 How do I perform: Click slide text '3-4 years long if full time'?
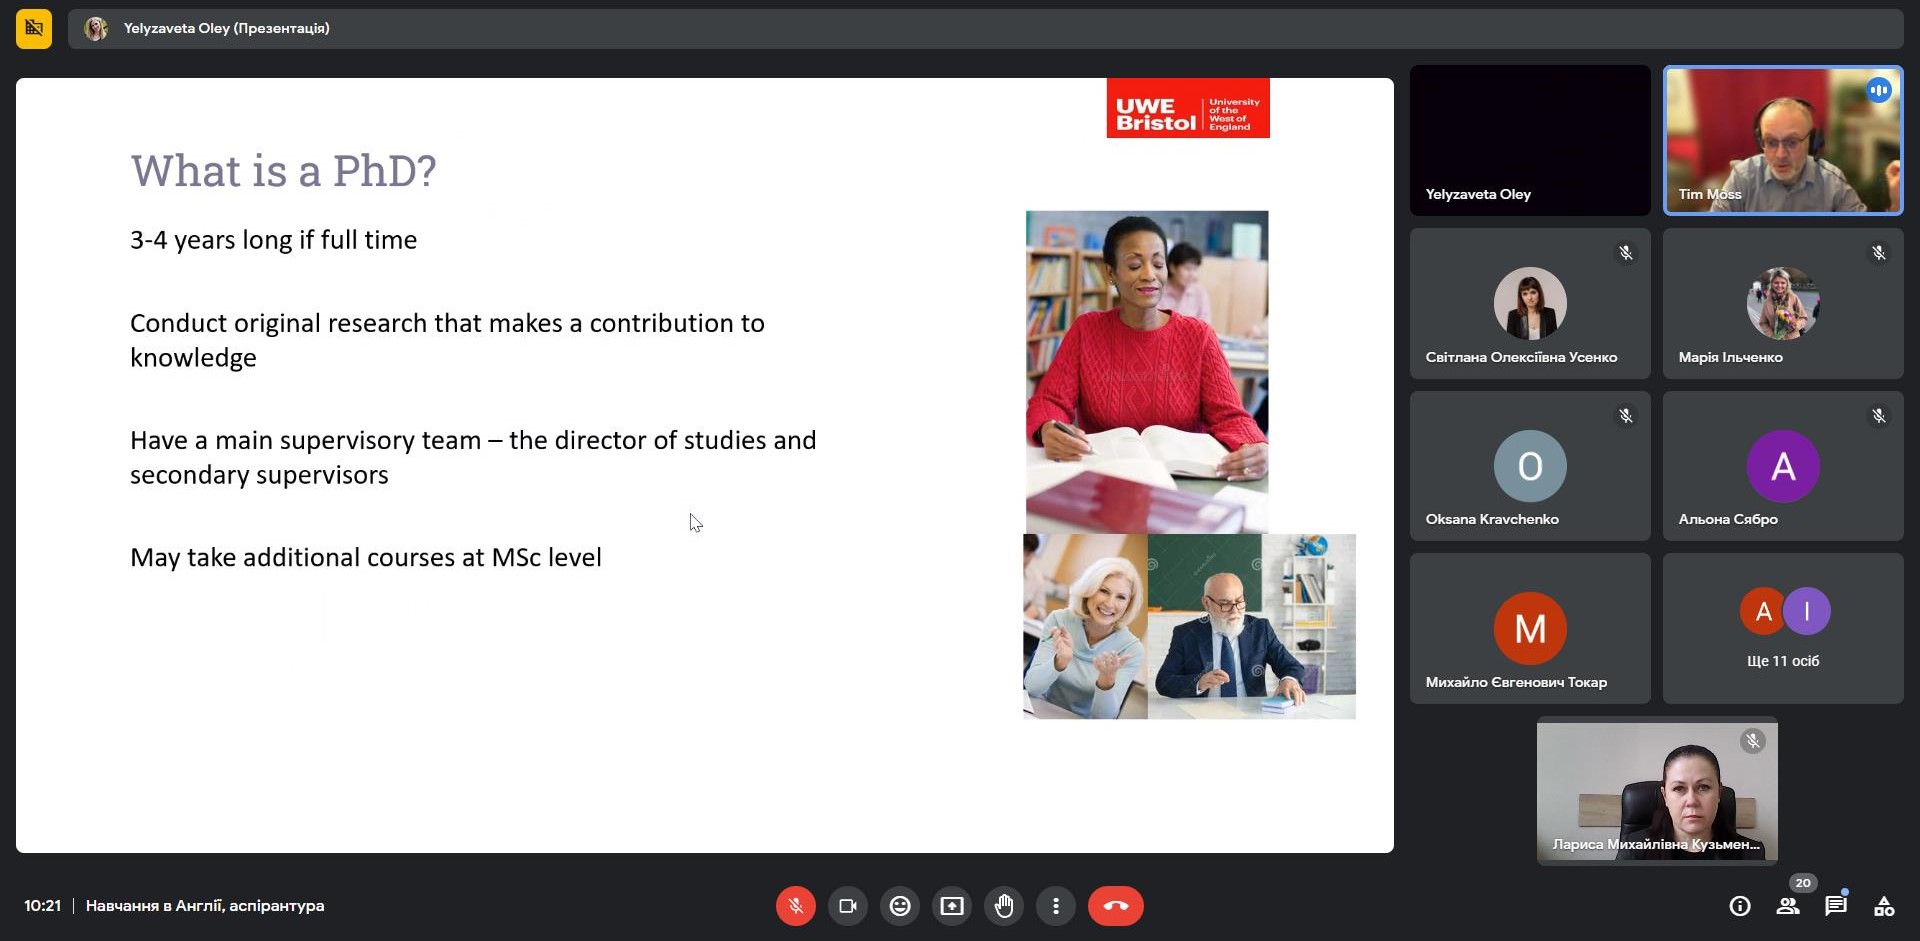pos(273,240)
